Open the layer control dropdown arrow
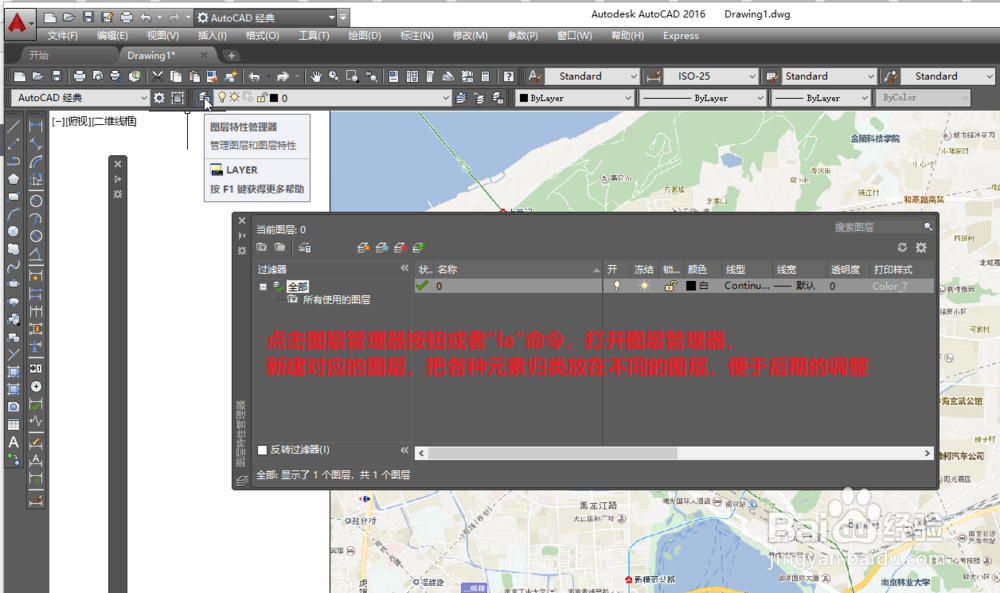The height and width of the screenshot is (593, 1000). (x=446, y=98)
